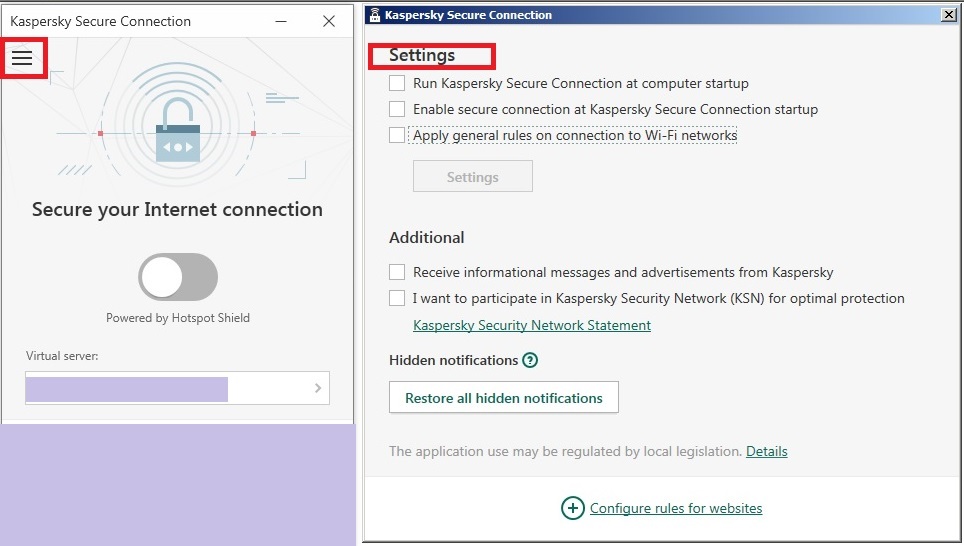Click the Virtual server label

coord(62,356)
